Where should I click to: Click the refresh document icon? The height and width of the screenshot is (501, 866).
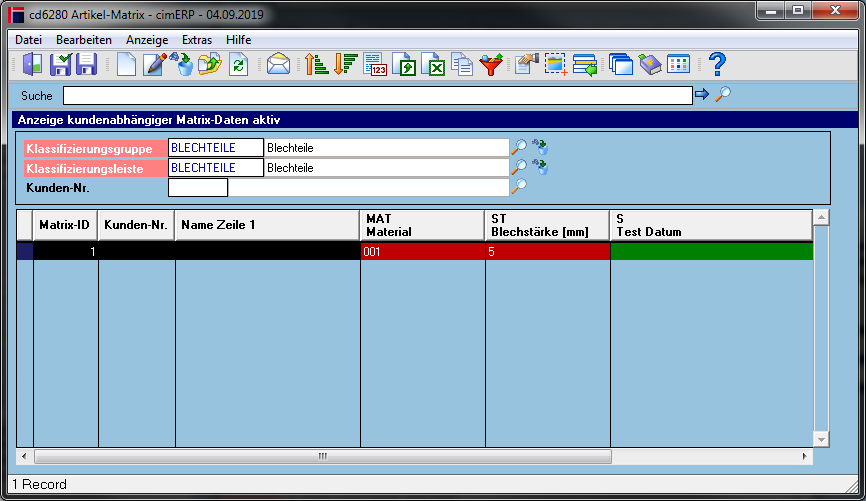click(239, 65)
